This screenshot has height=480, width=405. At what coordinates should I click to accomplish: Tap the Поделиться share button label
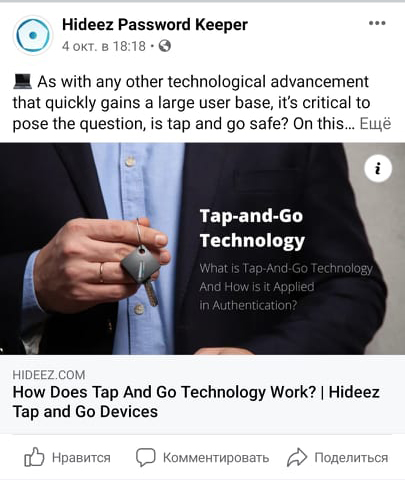pos(351,458)
